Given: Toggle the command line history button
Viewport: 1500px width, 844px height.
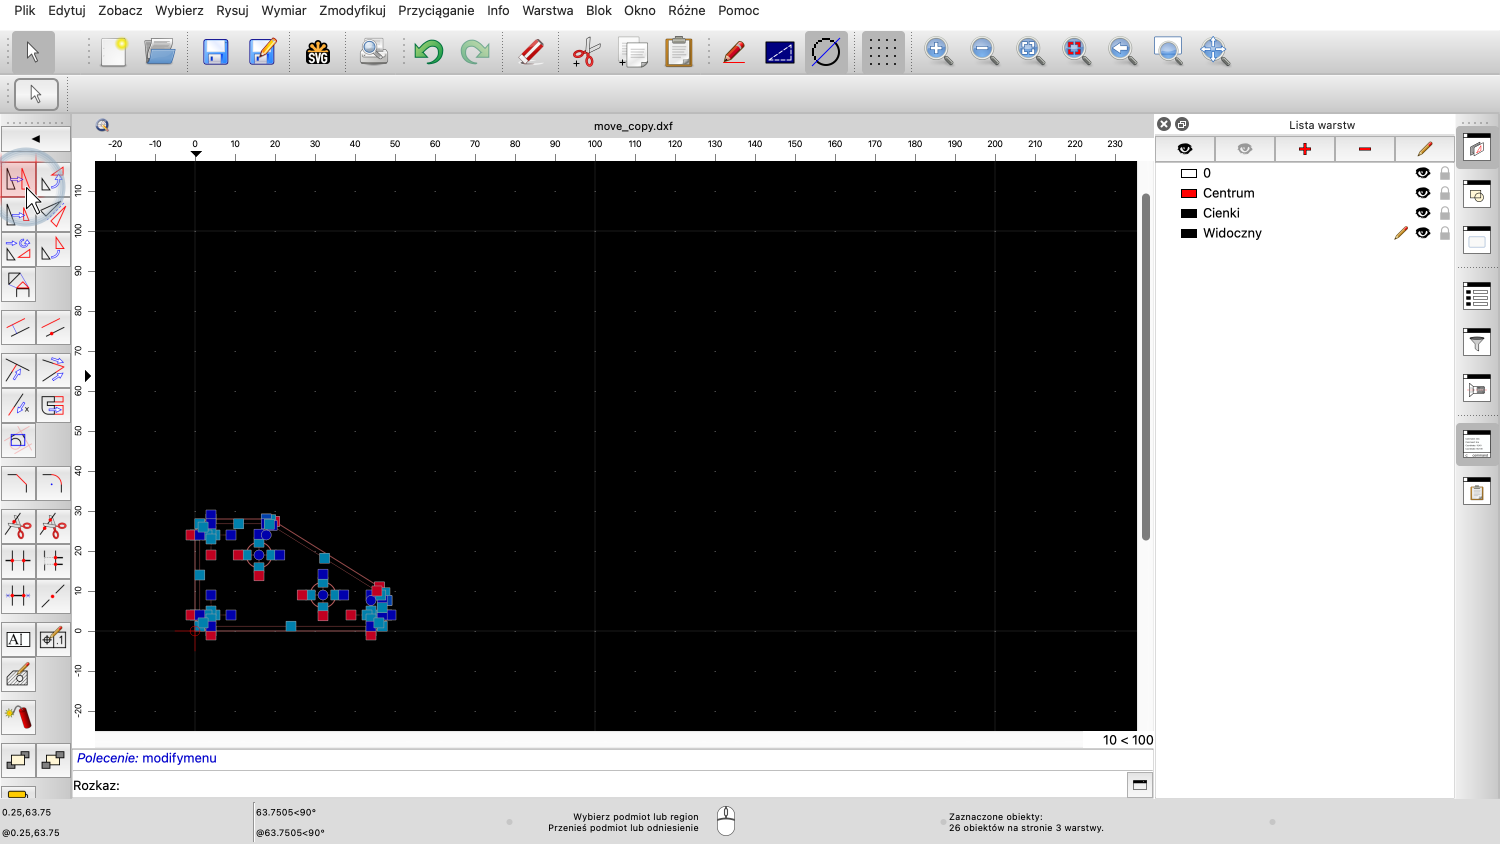Looking at the screenshot, I should (x=1139, y=785).
